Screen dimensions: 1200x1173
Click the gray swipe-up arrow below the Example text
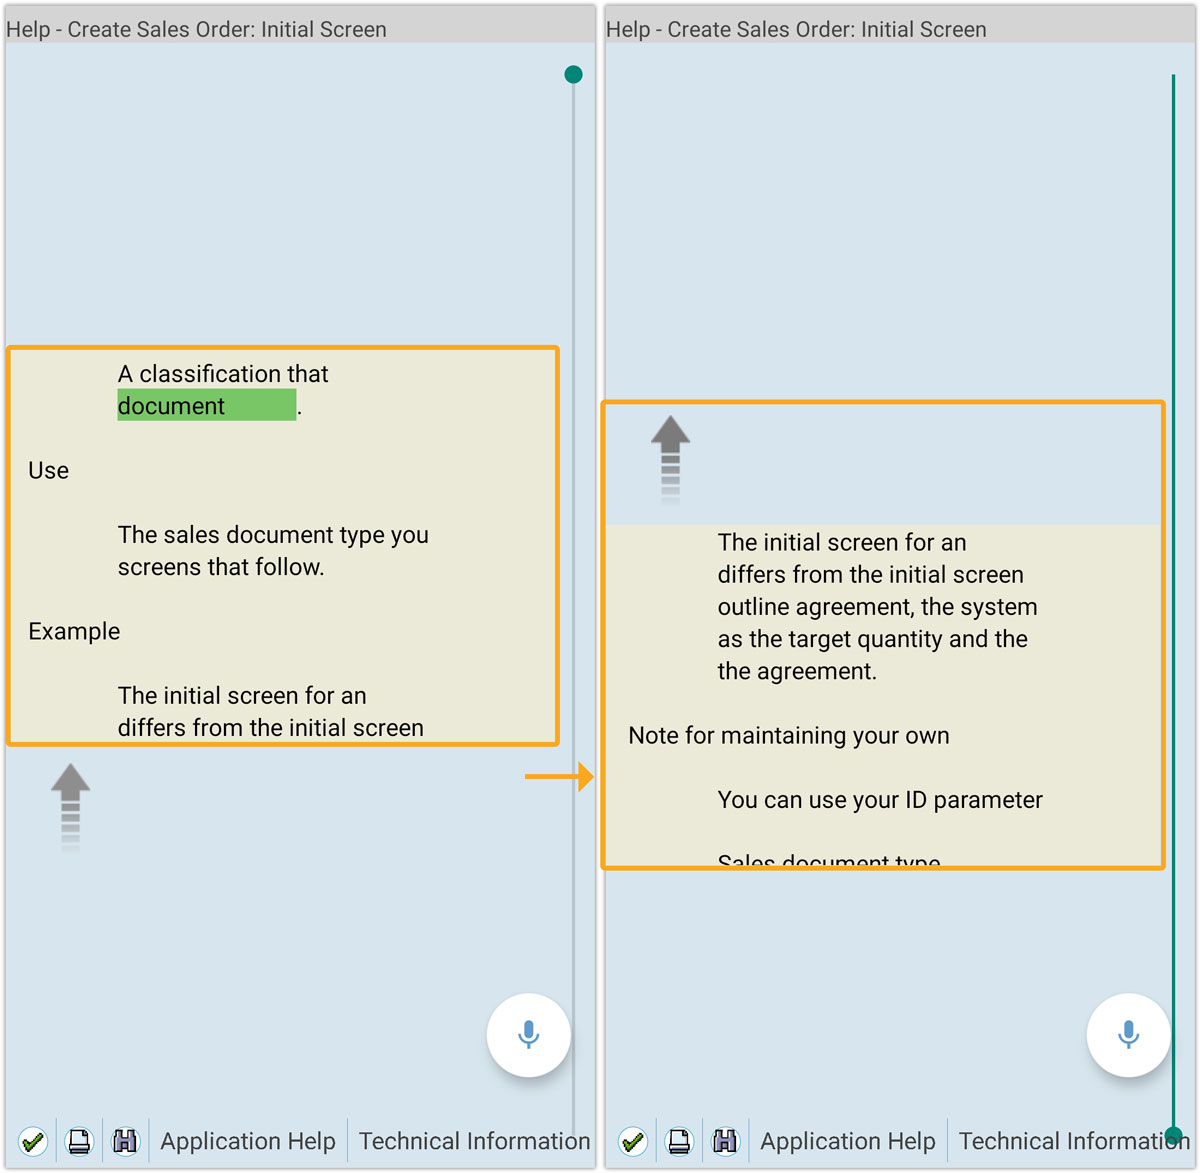tap(70, 805)
